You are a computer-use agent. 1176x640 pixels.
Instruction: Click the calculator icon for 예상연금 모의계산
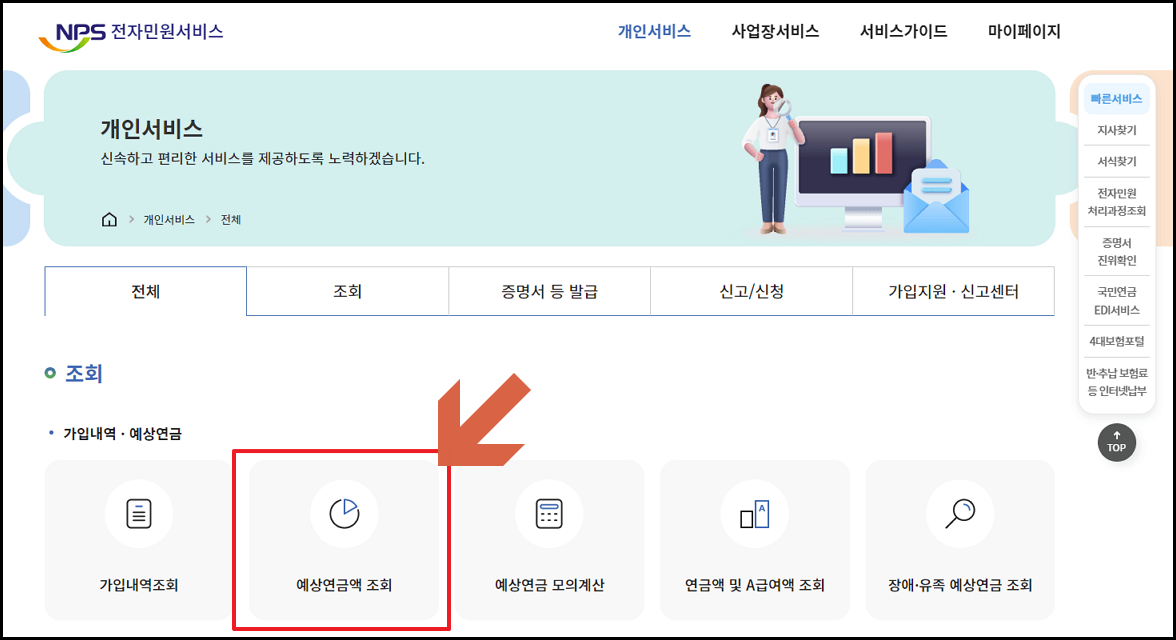[549, 513]
